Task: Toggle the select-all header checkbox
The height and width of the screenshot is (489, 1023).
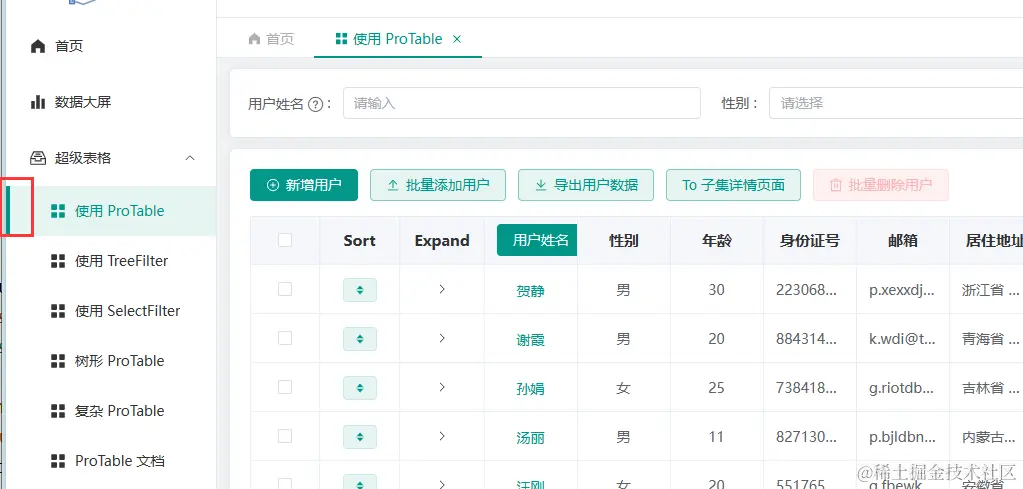Action: 285,240
